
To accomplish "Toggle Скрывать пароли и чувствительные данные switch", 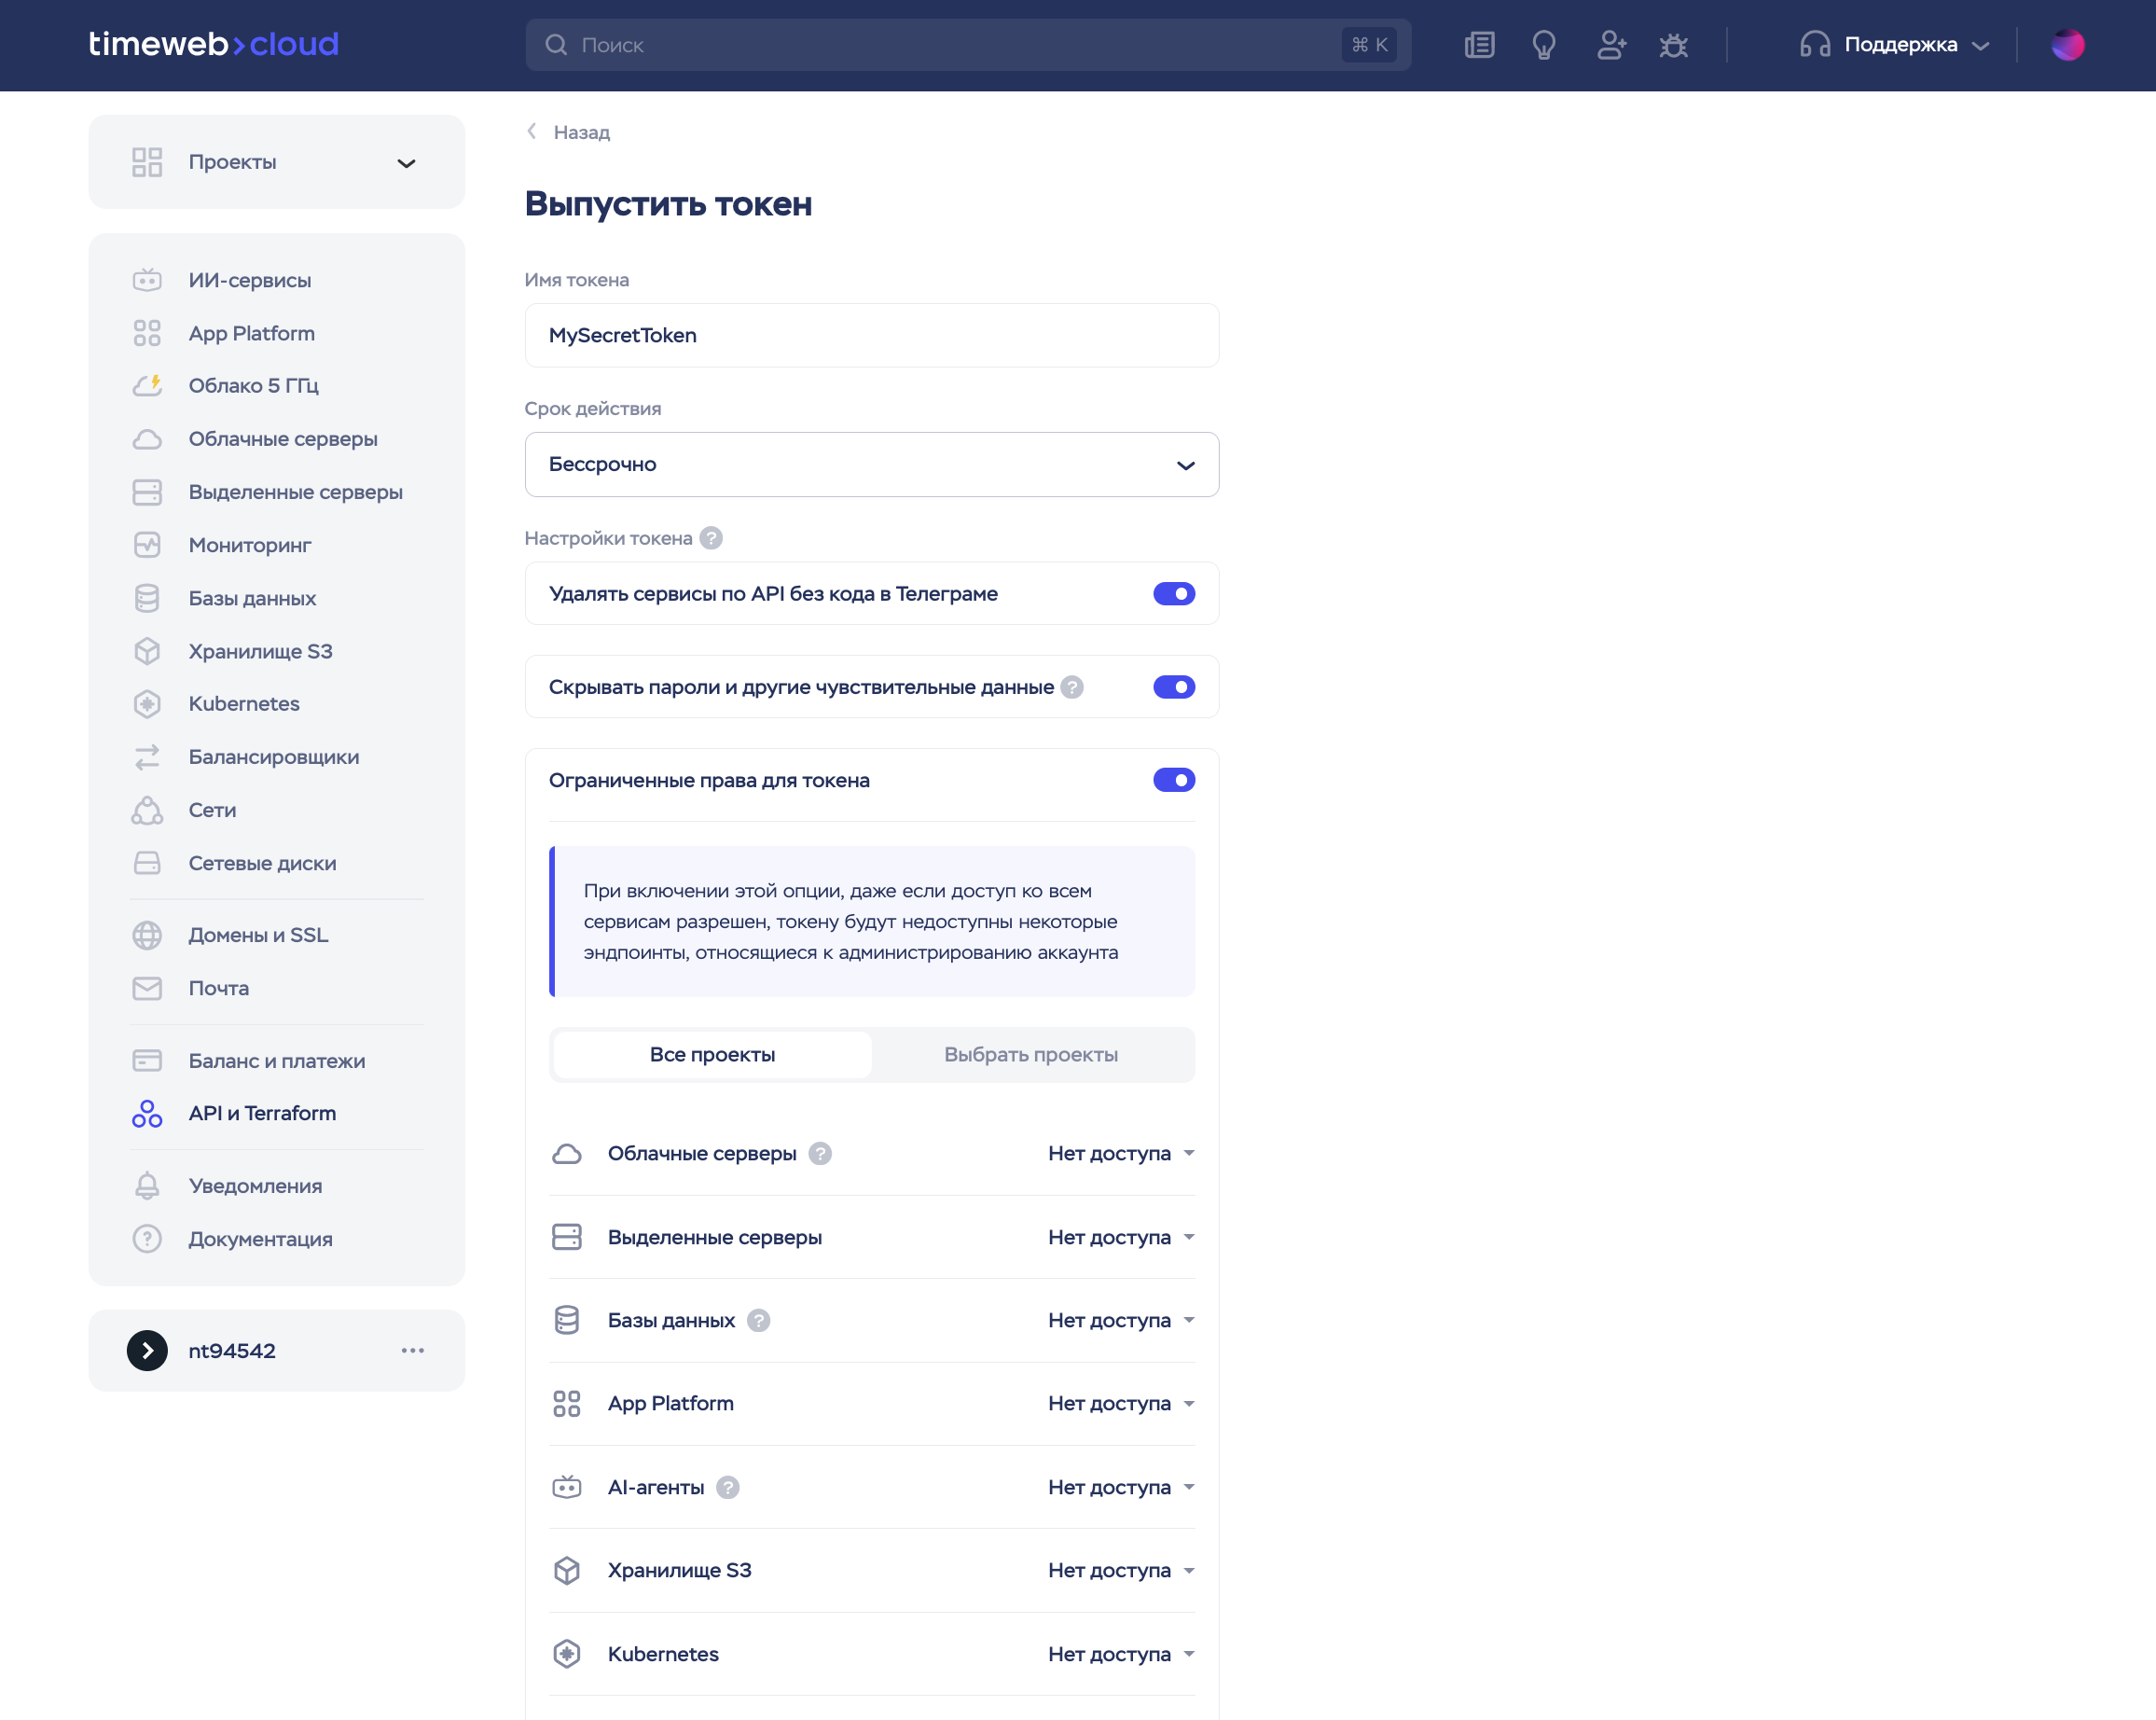I will [x=1174, y=687].
